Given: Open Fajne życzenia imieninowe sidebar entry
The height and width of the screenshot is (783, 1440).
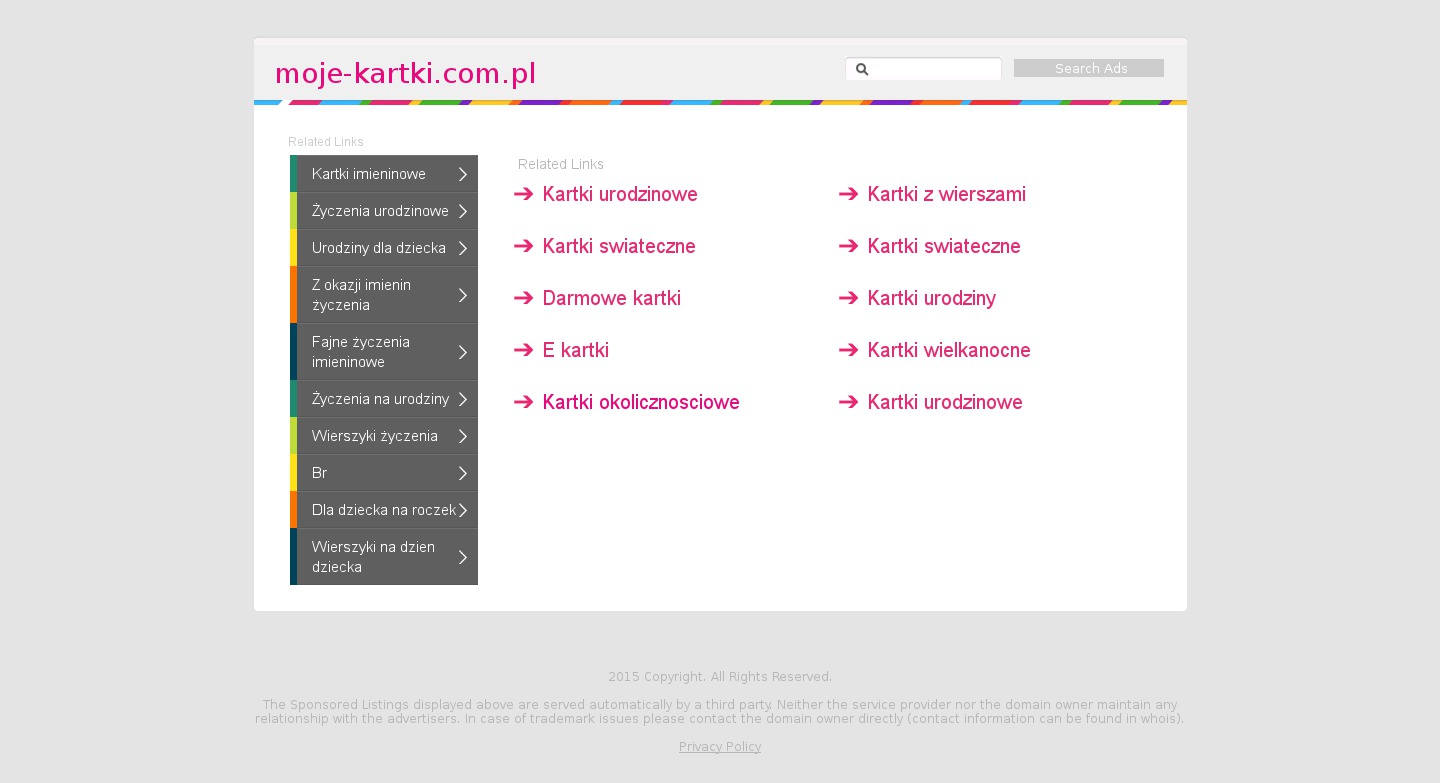Looking at the screenshot, I should tap(360, 352).
